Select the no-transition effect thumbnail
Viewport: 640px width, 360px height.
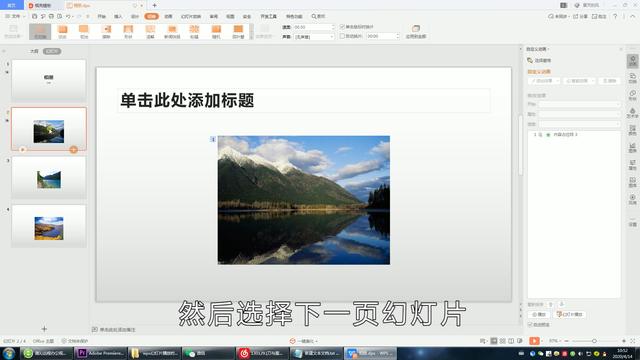40,31
